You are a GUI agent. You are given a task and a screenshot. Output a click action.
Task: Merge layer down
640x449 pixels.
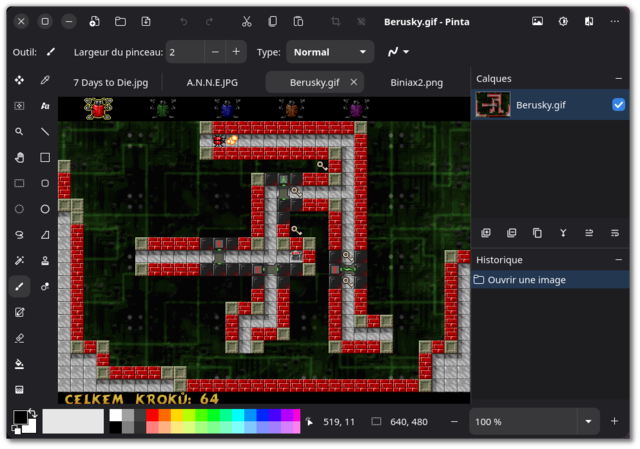coord(563,233)
